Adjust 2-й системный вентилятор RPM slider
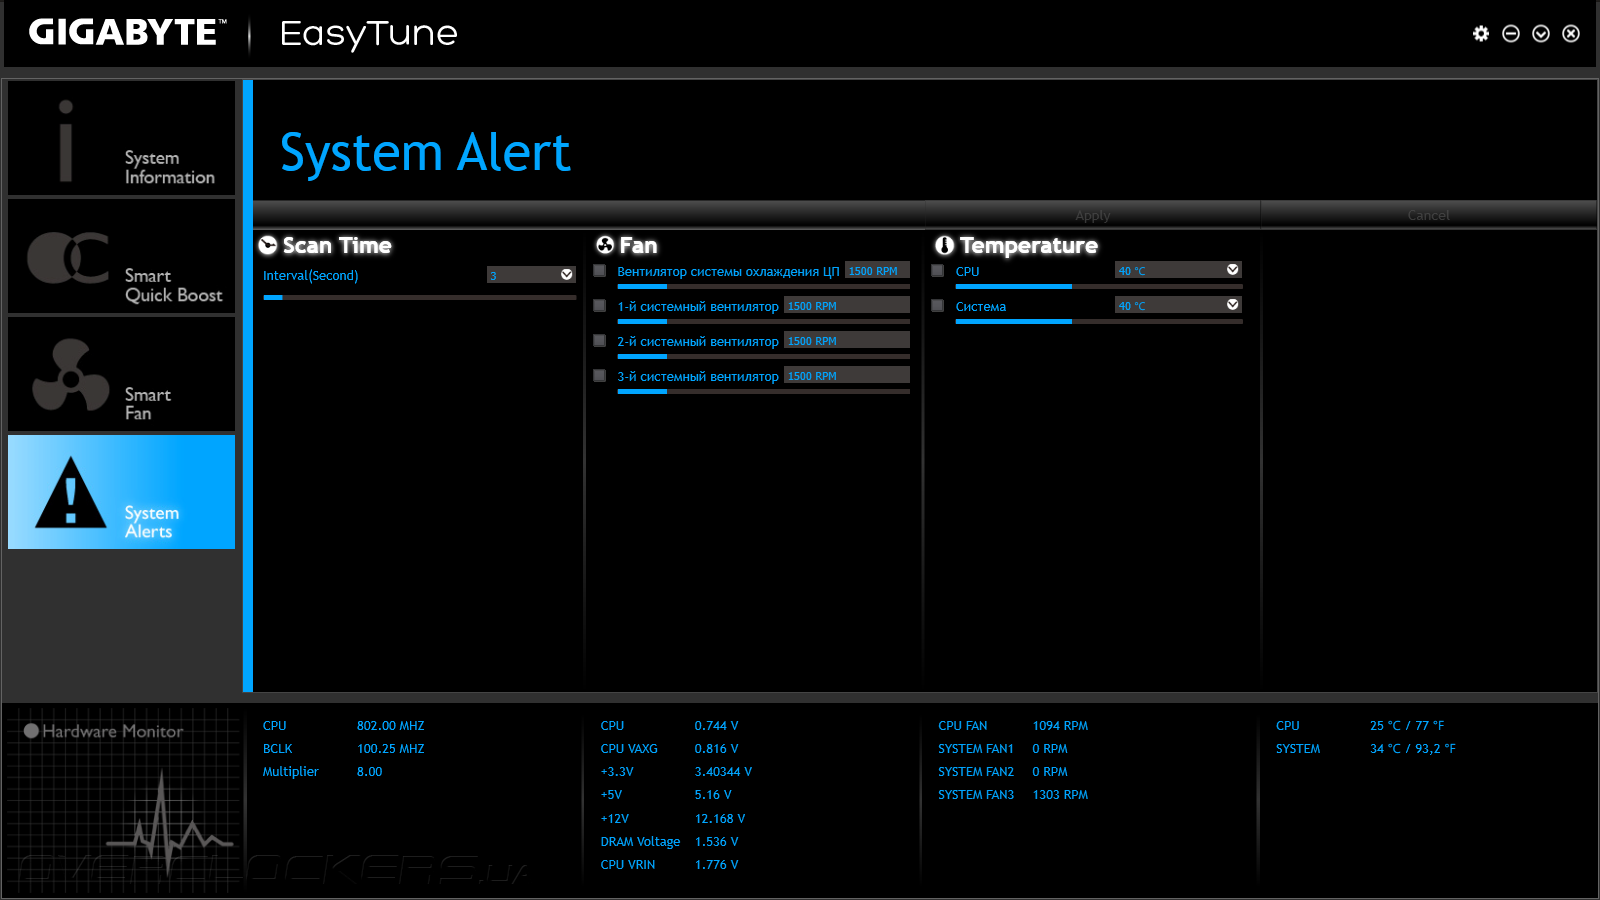The height and width of the screenshot is (900, 1600). pos(764,357)
